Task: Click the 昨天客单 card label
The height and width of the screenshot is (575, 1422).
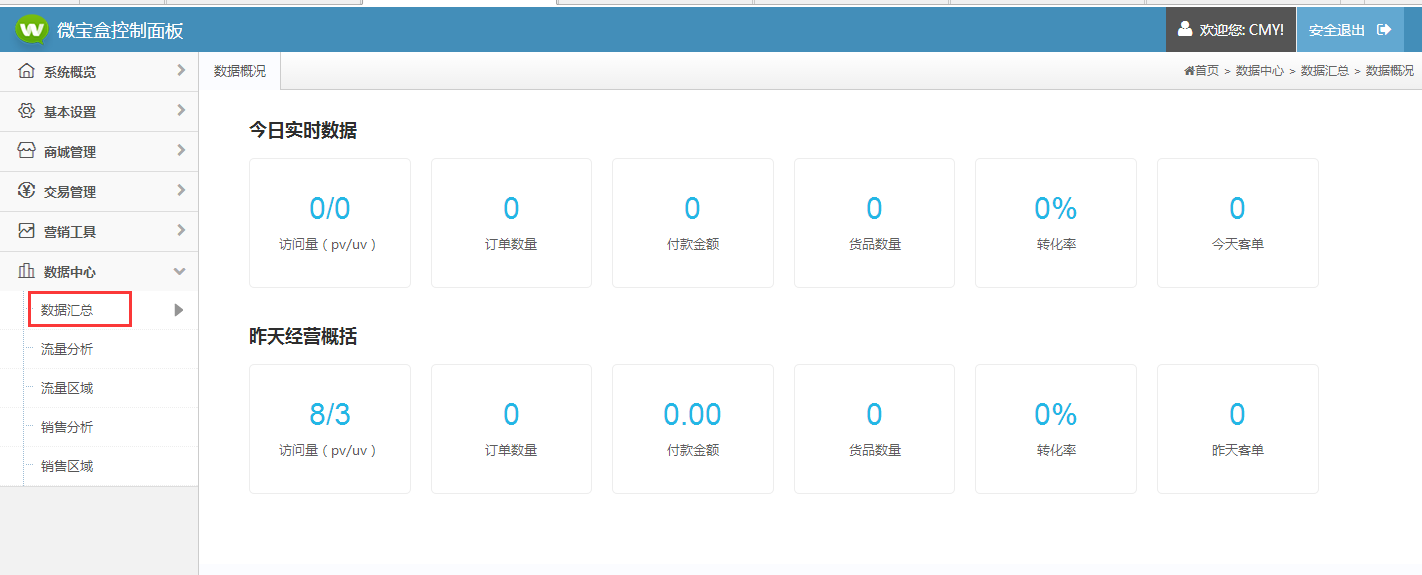Action: (1237, 450)
